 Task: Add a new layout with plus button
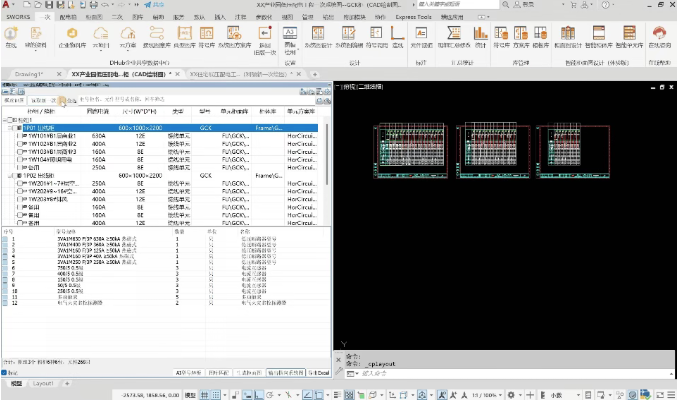(67, 383)
